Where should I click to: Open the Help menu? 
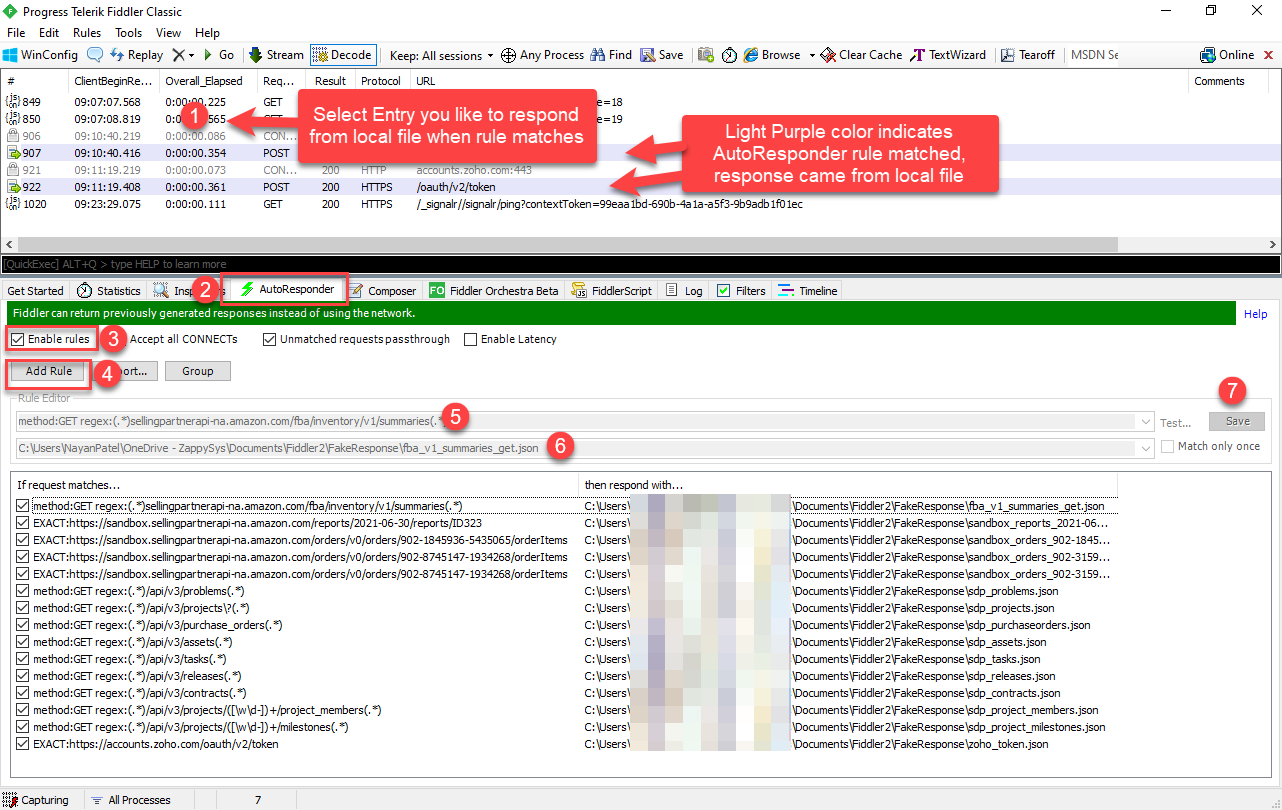click(207, 33)
